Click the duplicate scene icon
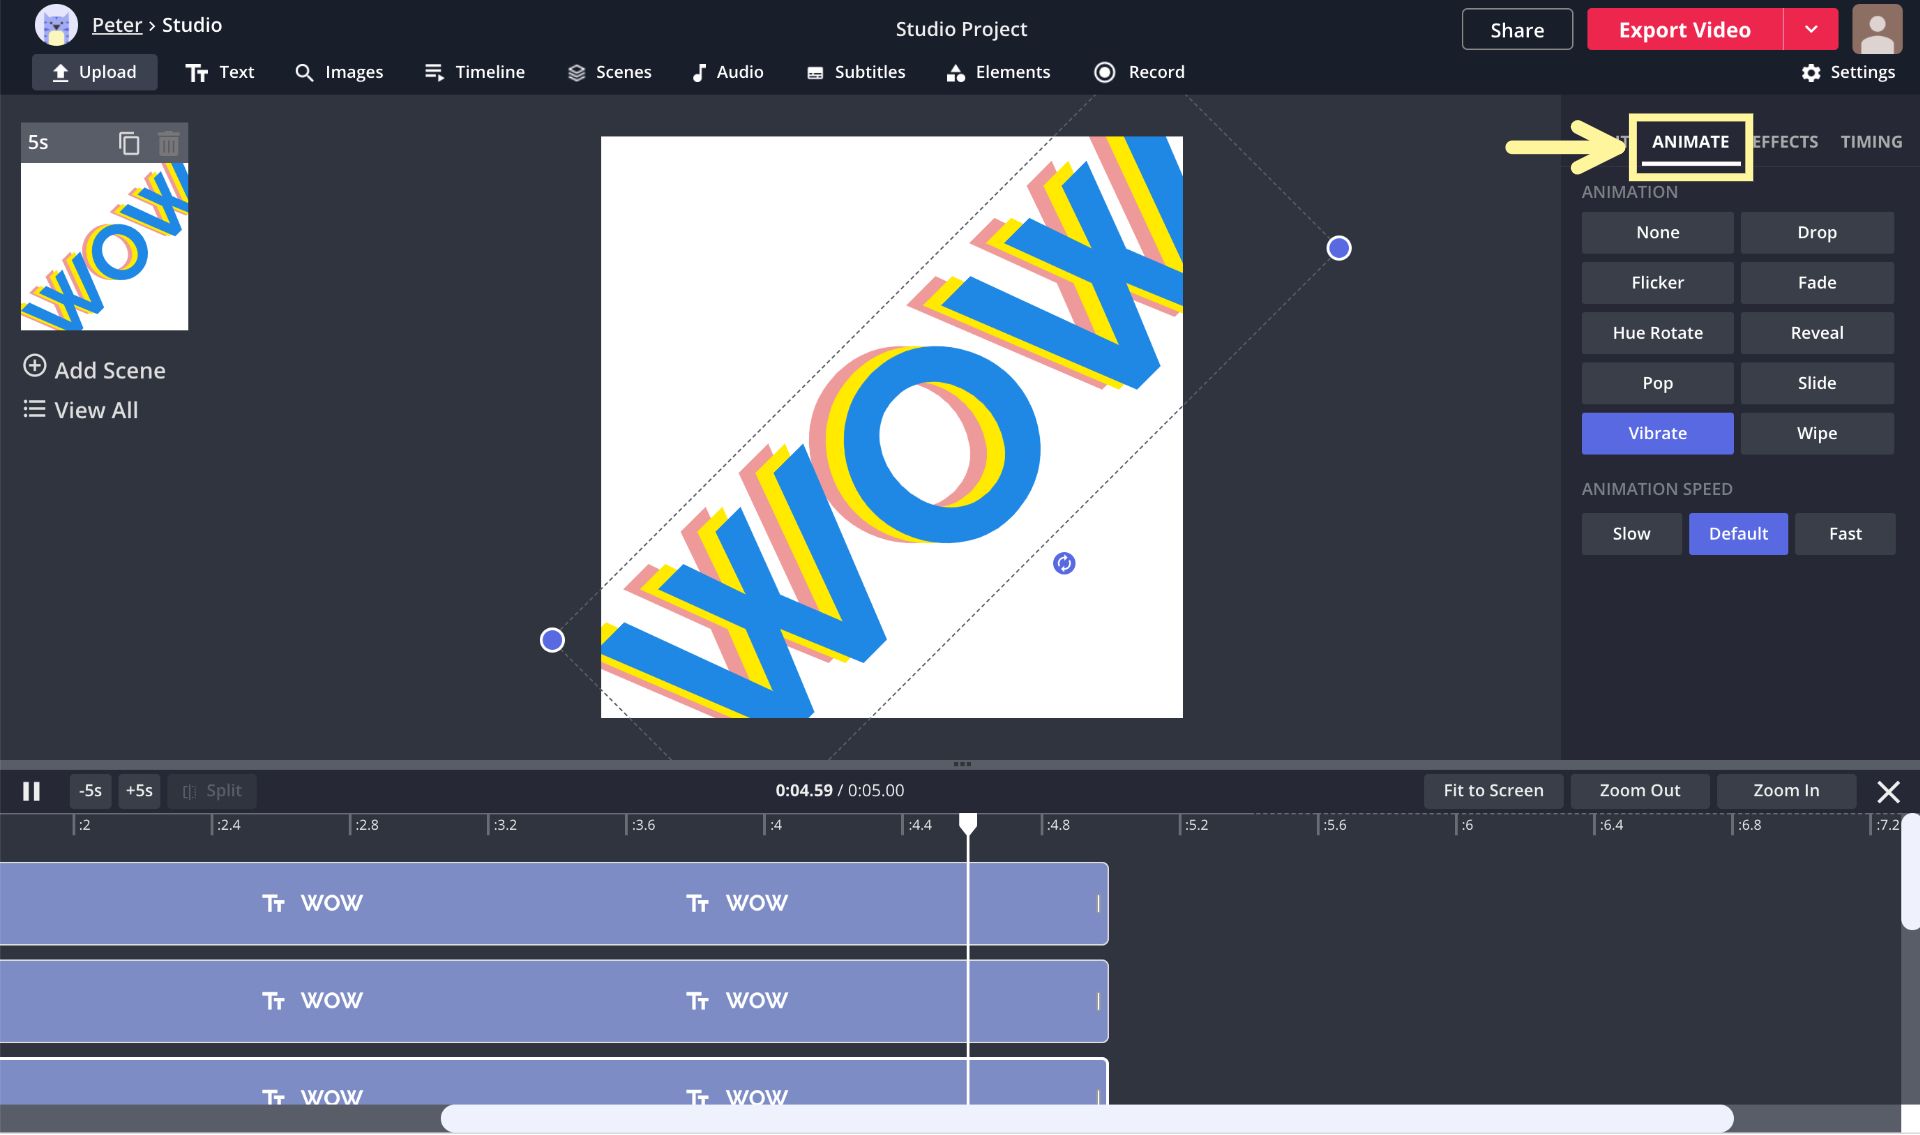 (x=129, y=143)
